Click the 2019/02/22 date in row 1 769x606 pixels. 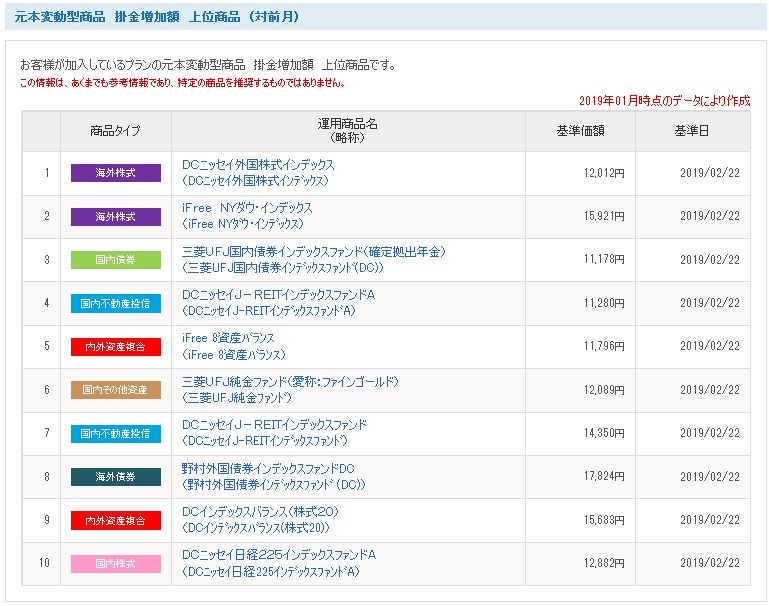pyautogui.click(x=710, y=173)
